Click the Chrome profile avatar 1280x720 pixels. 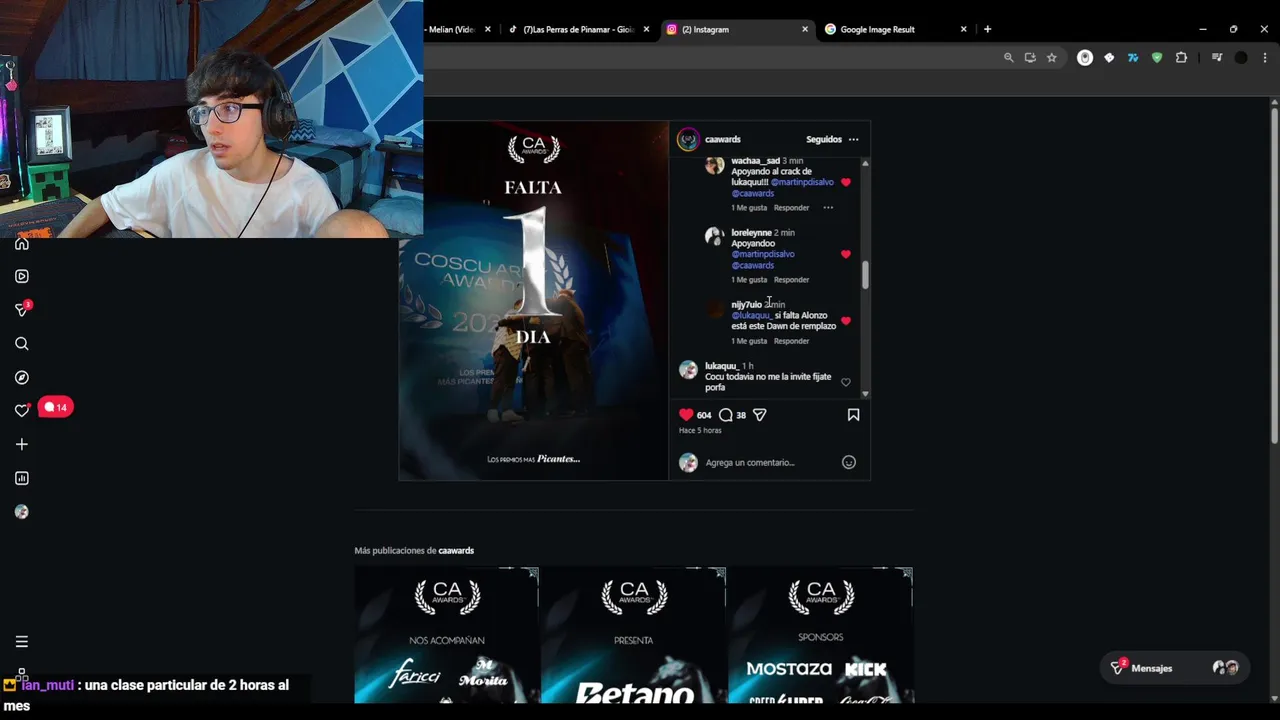click(1241, 58)
